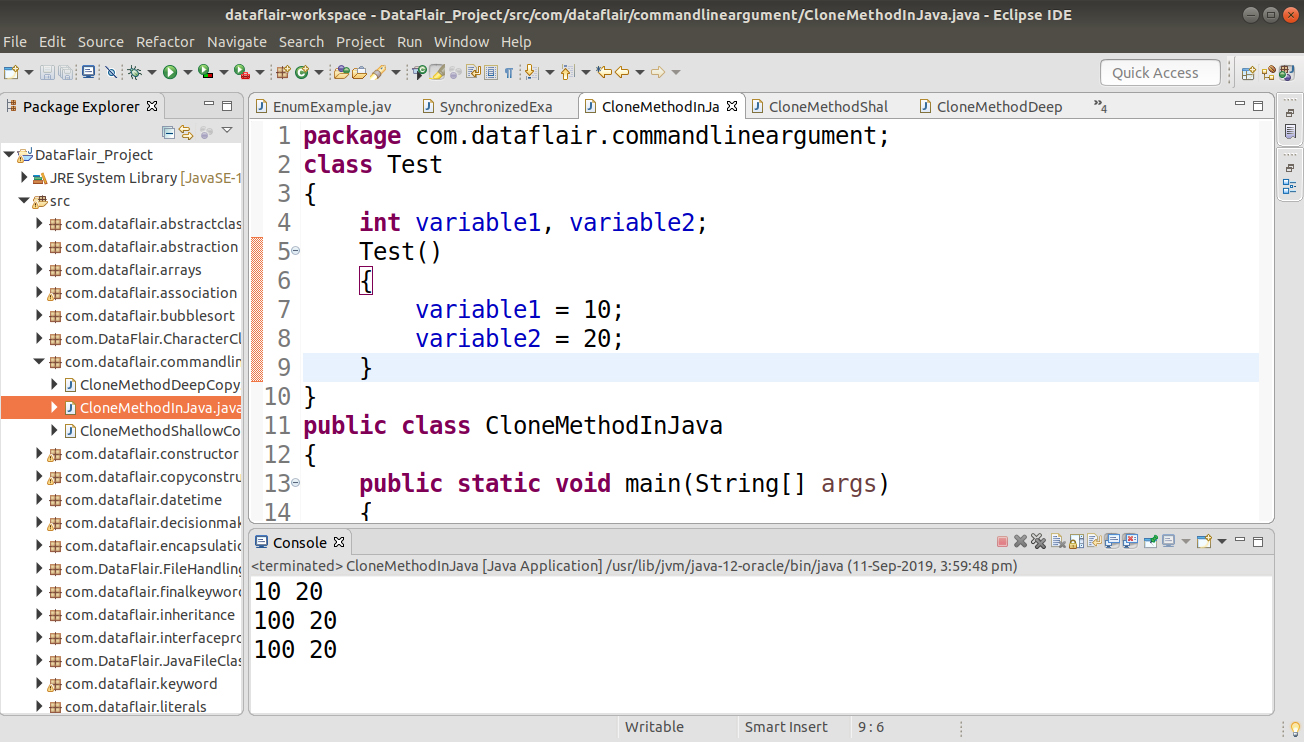Open the Navigate menu
The height and width of the screenshot is (742, 1304).
point(237,42)
